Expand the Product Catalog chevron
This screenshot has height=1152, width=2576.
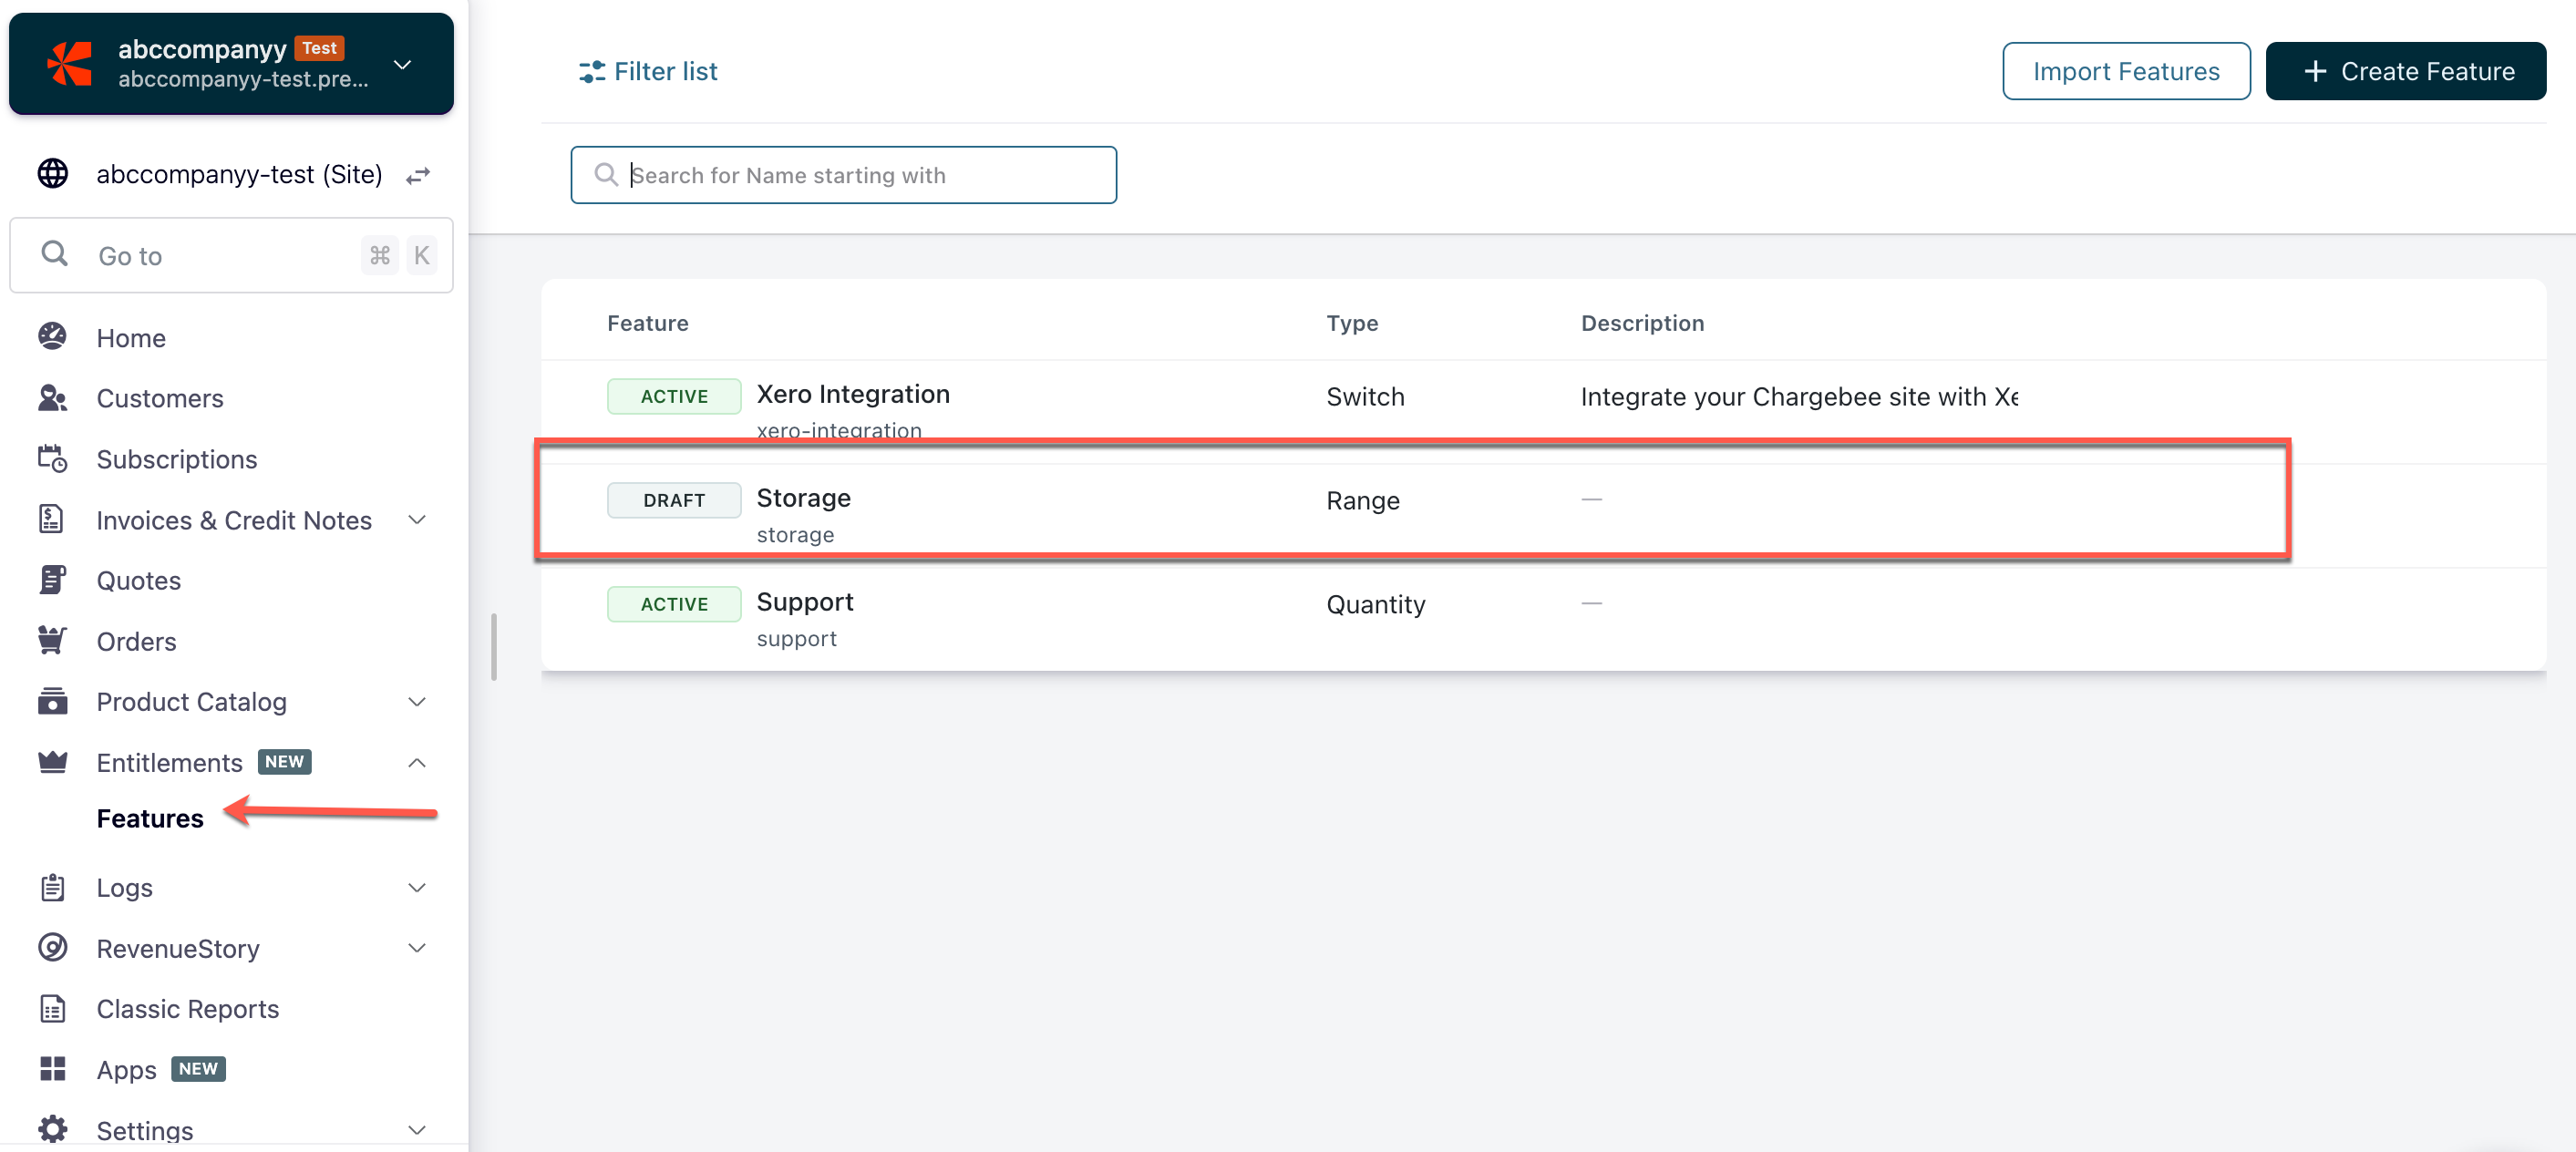coord(417,702)
